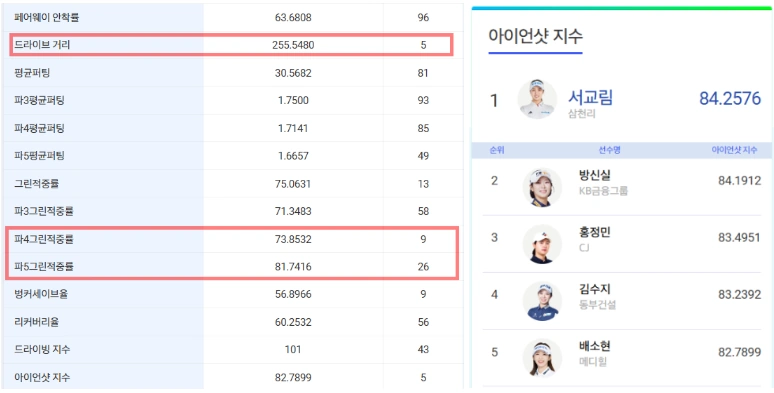Select 아이언샷 지수 row label in stats table
This screenshot has height=393, width=774.
42,378
